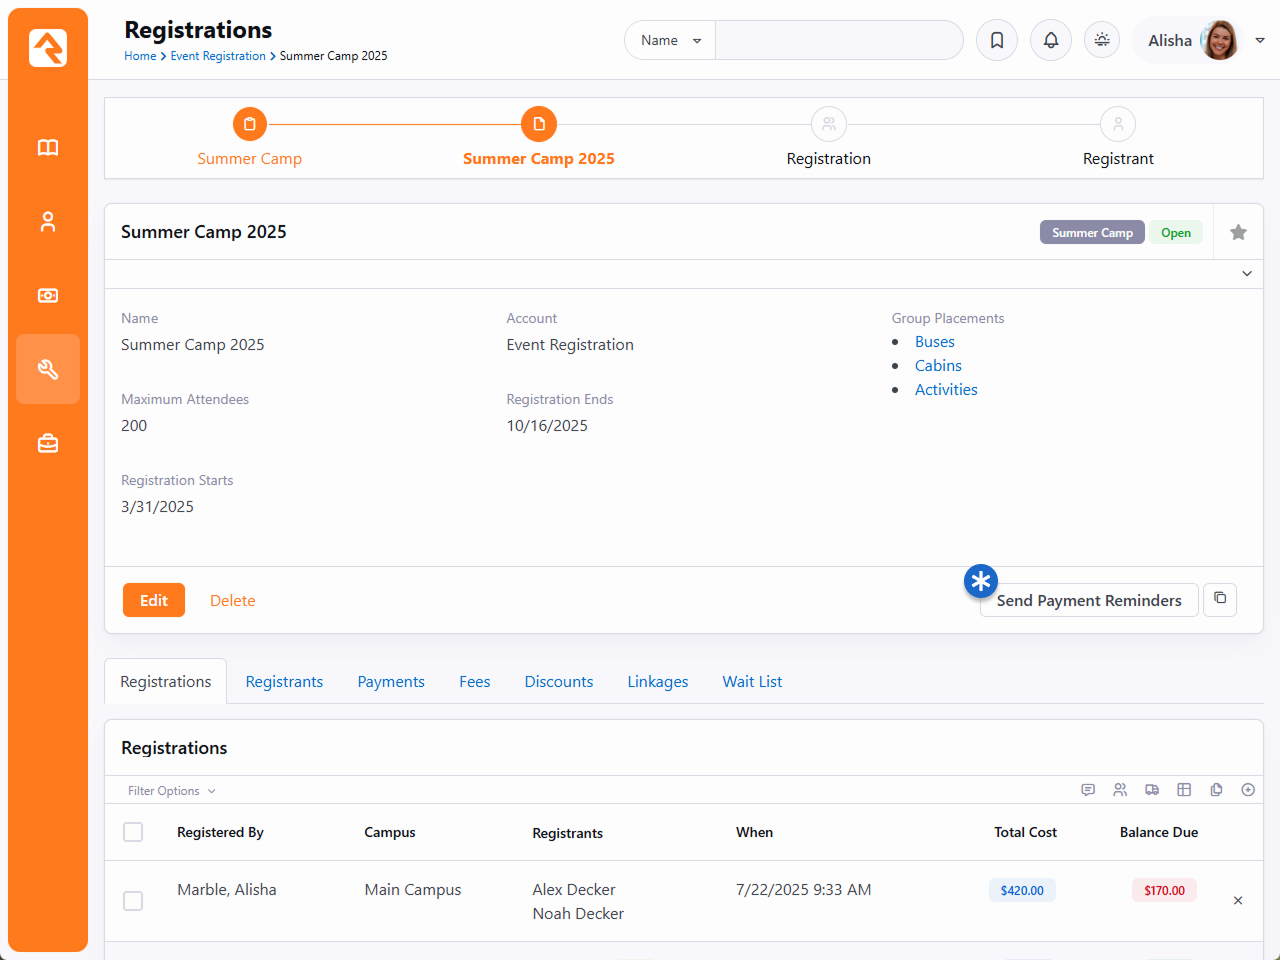Toggle the theme sun icon in header
1280x960 pixels.
(x=1102, y=40)
